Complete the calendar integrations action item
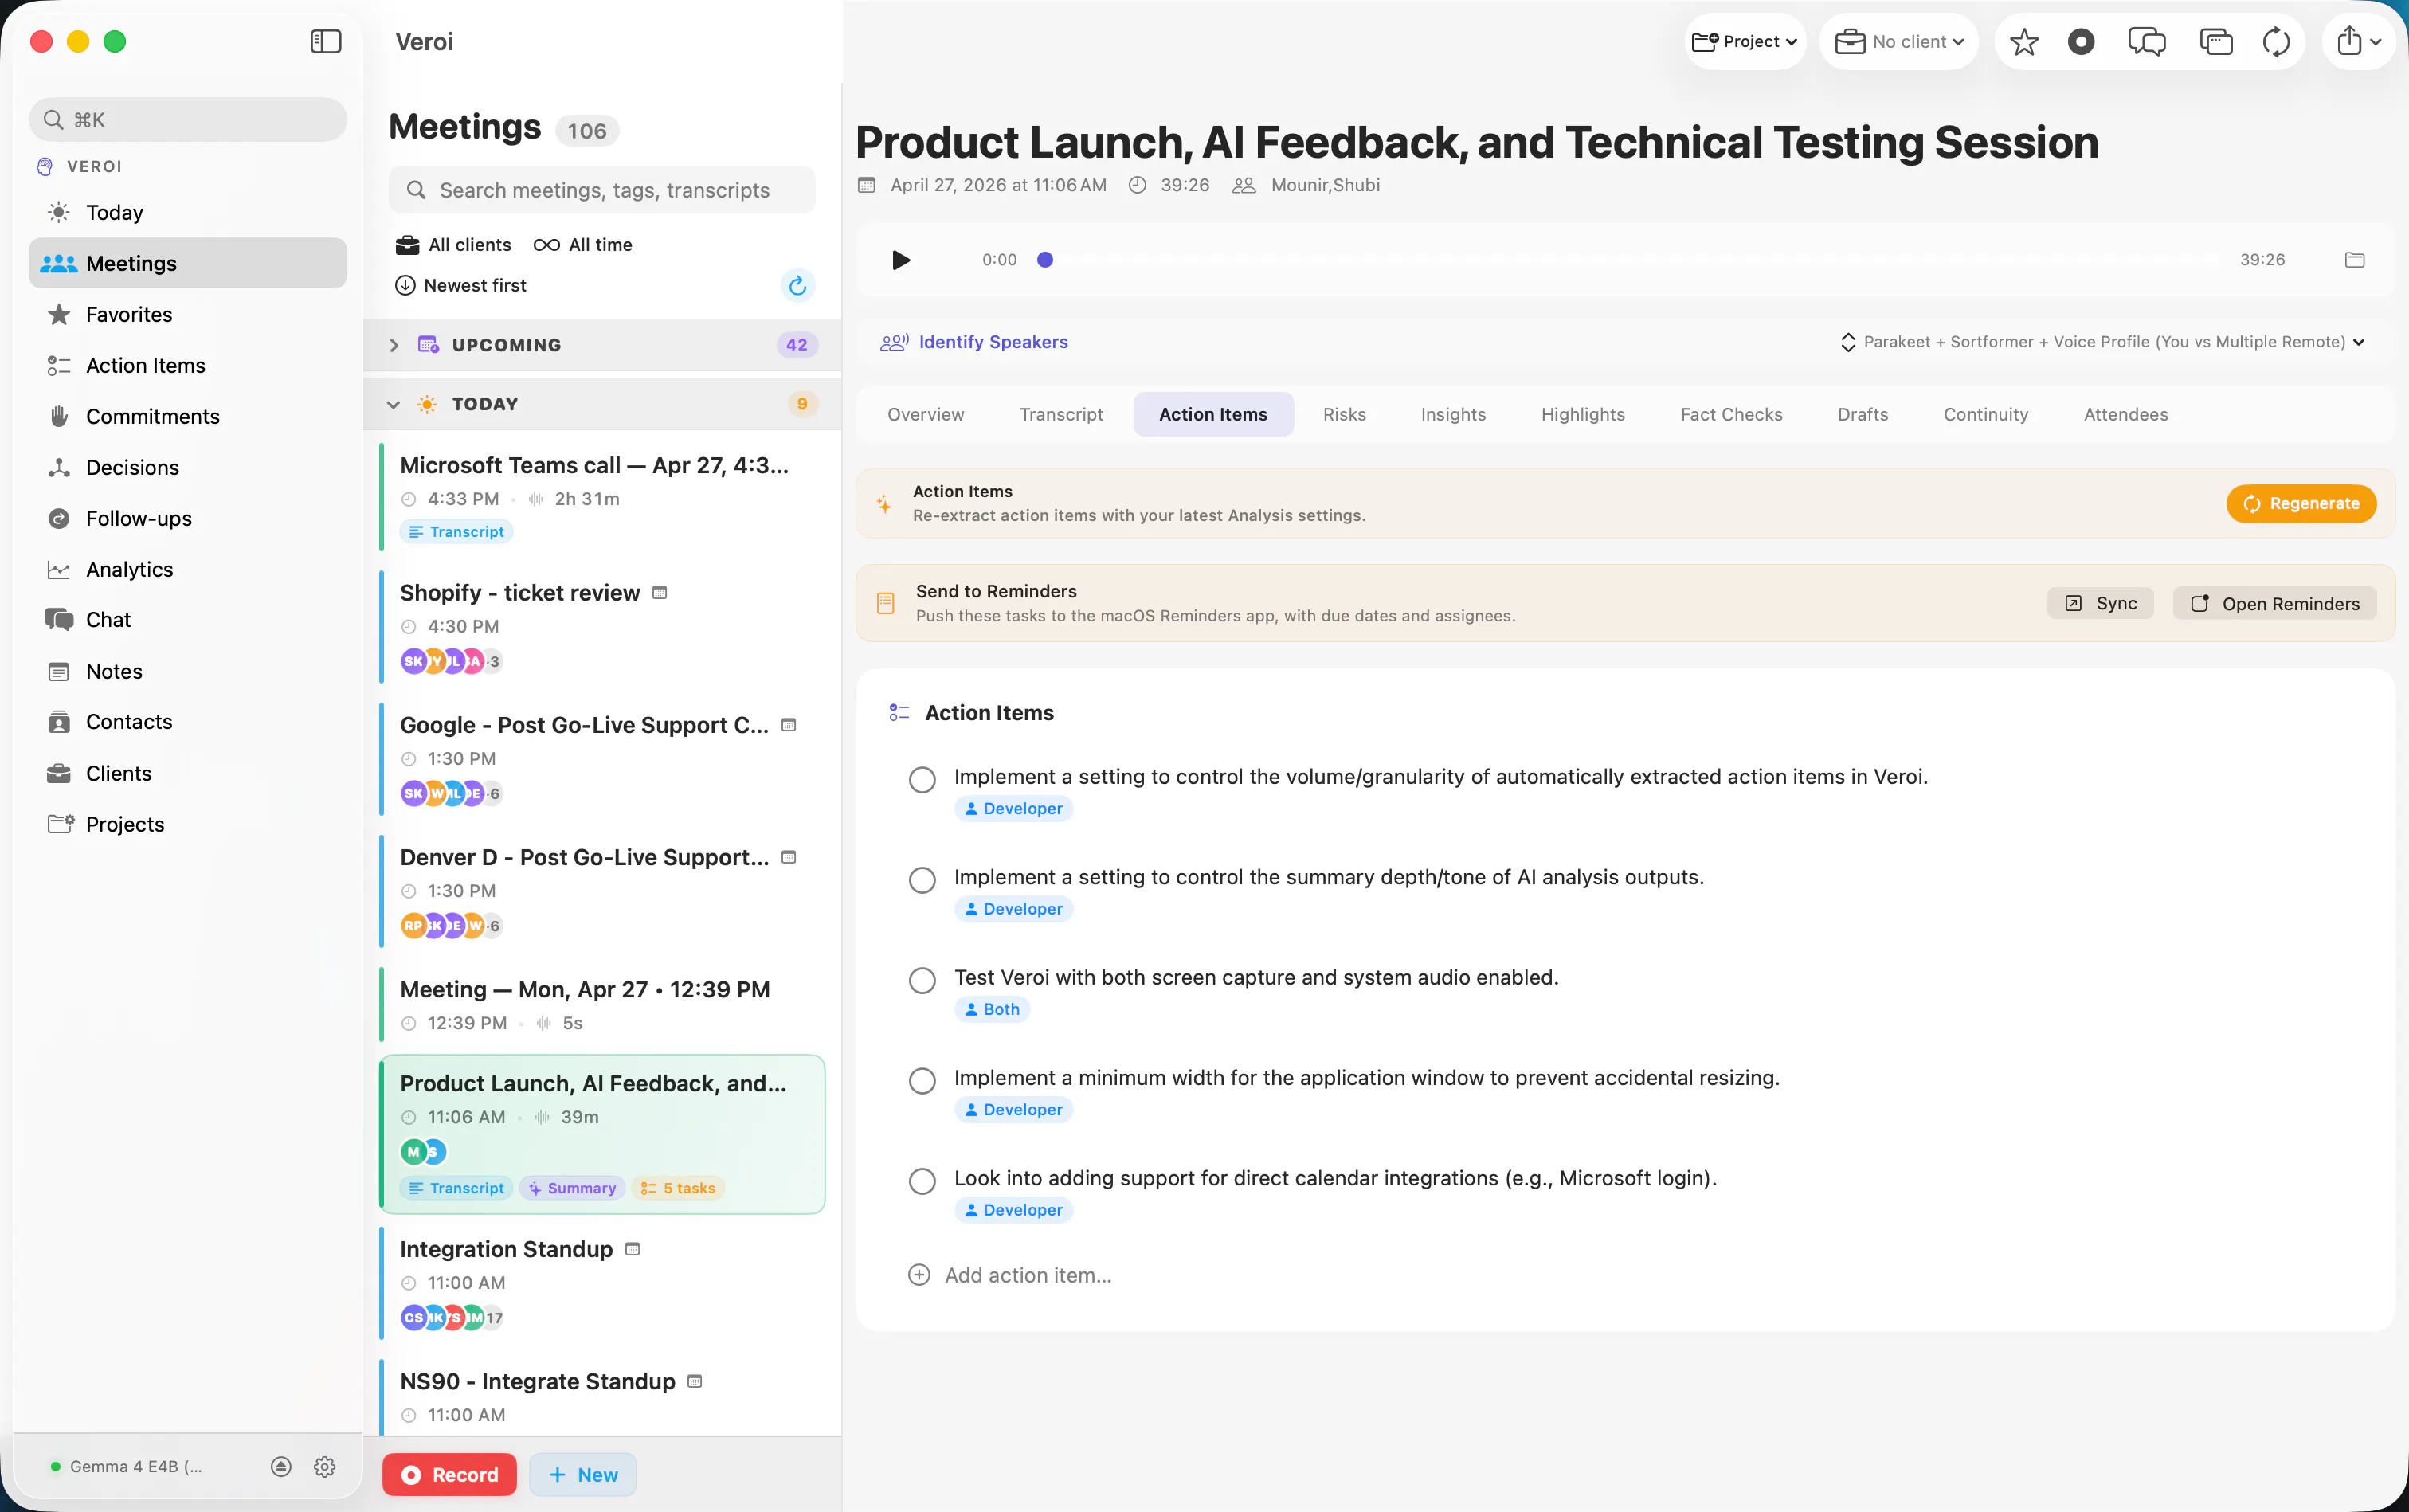The width and height of the screenshot is (2409, 1512). [922, 1181]
